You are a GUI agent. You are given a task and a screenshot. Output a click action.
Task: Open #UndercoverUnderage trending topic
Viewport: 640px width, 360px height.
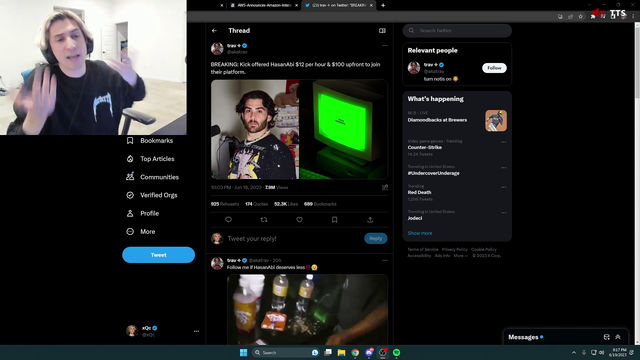pos(433,173)
